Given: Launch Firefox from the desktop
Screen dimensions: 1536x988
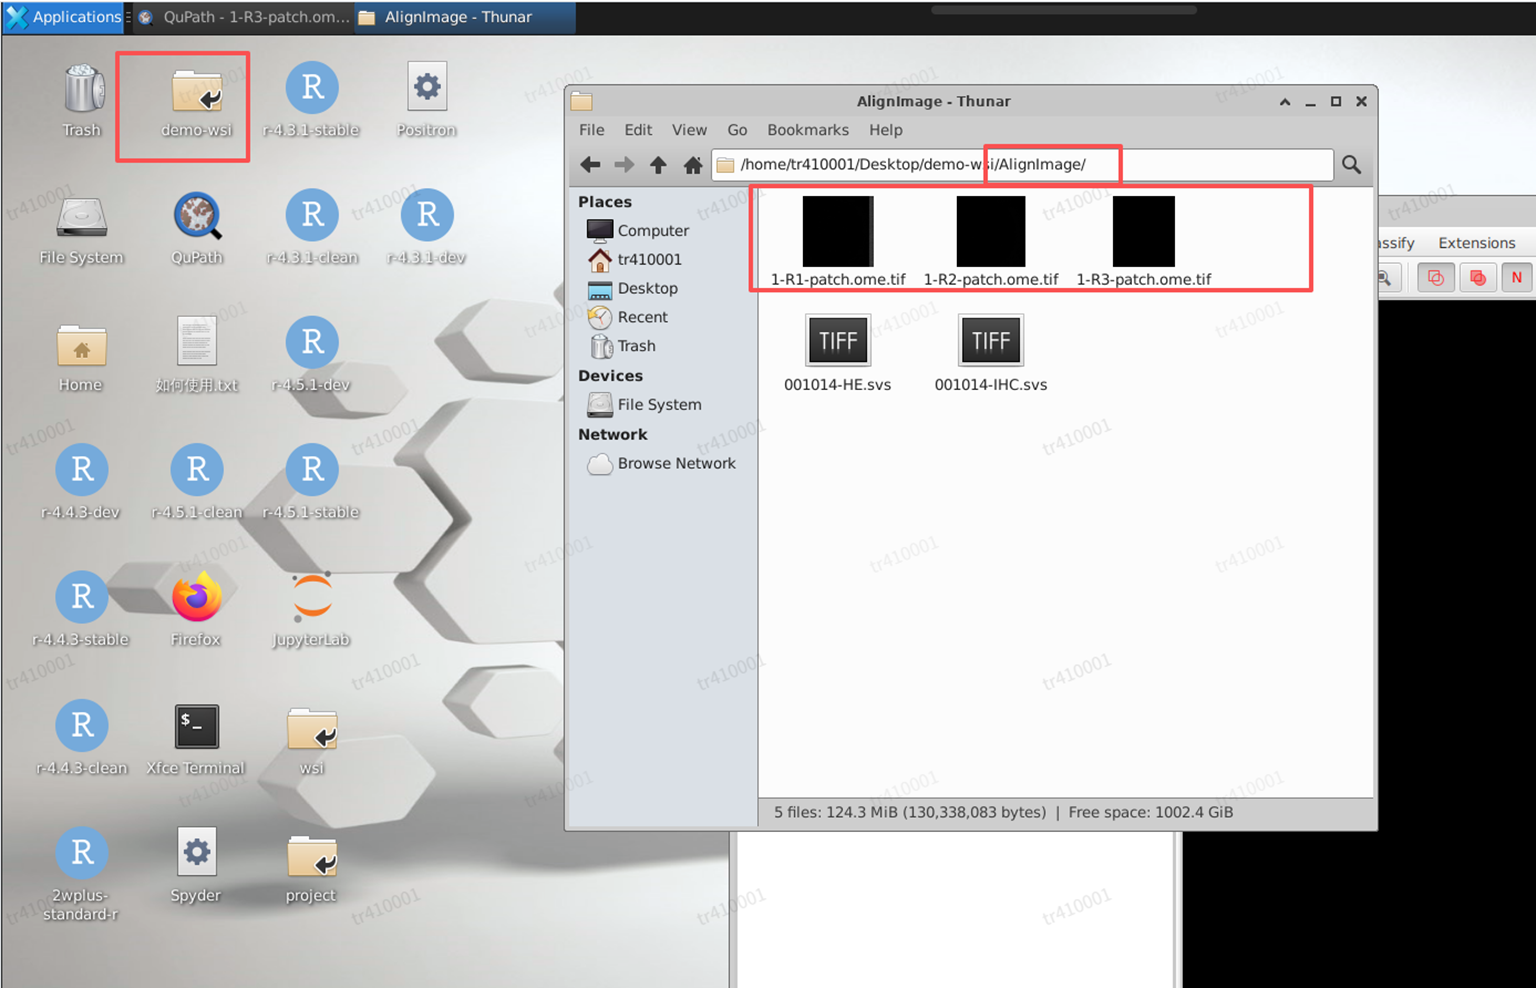Looking at the screenshot, I should [196, 598].
